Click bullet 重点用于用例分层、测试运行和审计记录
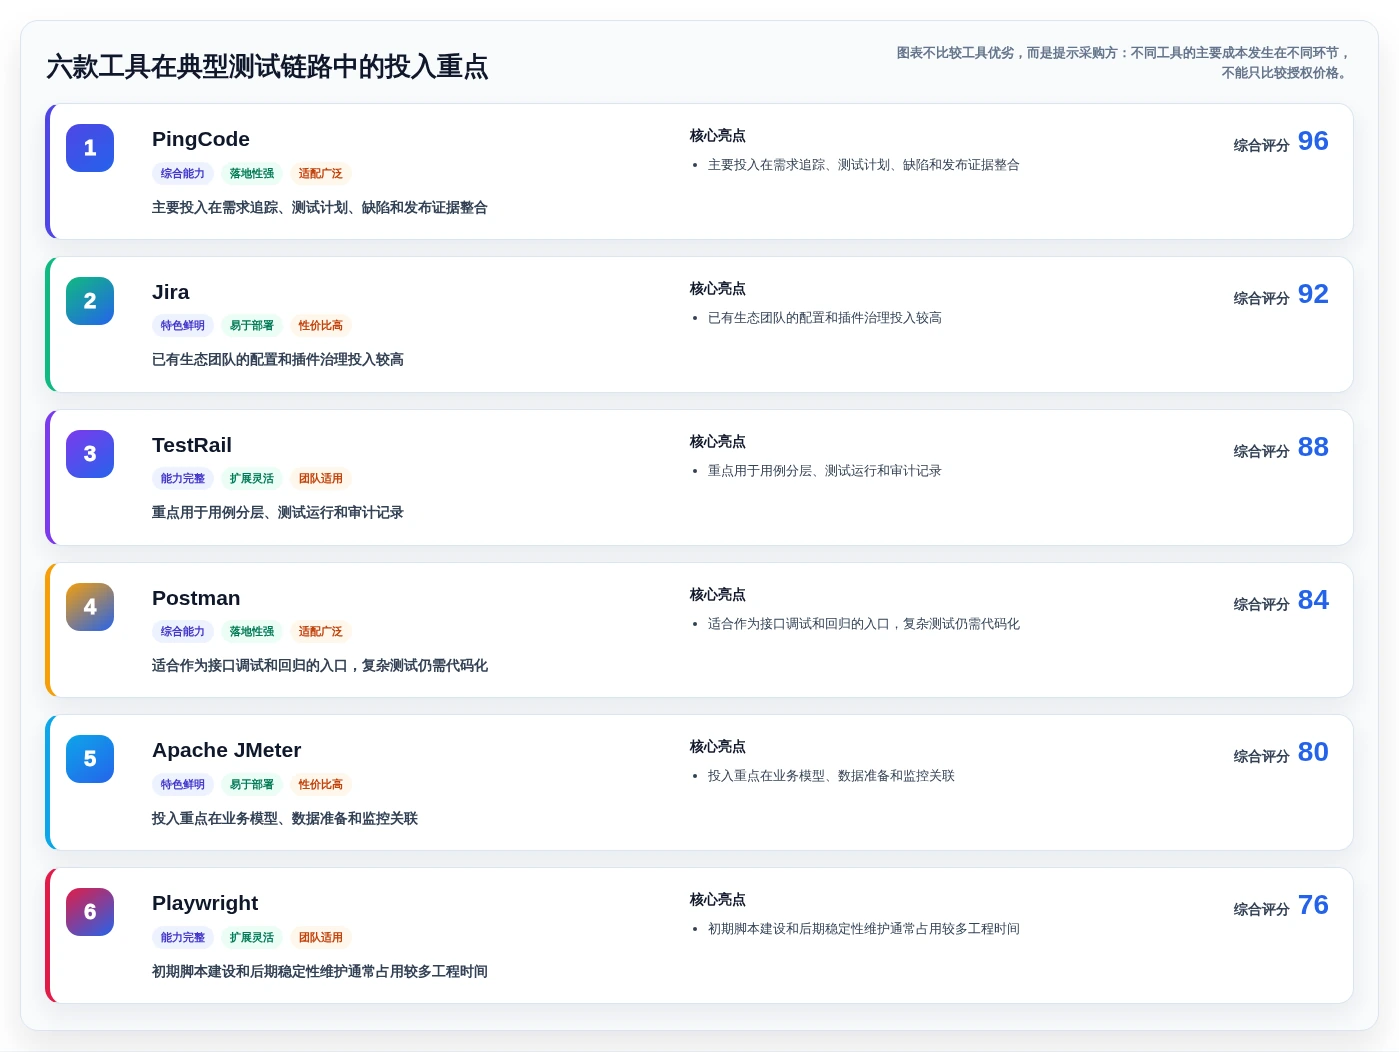The width and height of the screenshot is (1399, 1052). [825, 471]
